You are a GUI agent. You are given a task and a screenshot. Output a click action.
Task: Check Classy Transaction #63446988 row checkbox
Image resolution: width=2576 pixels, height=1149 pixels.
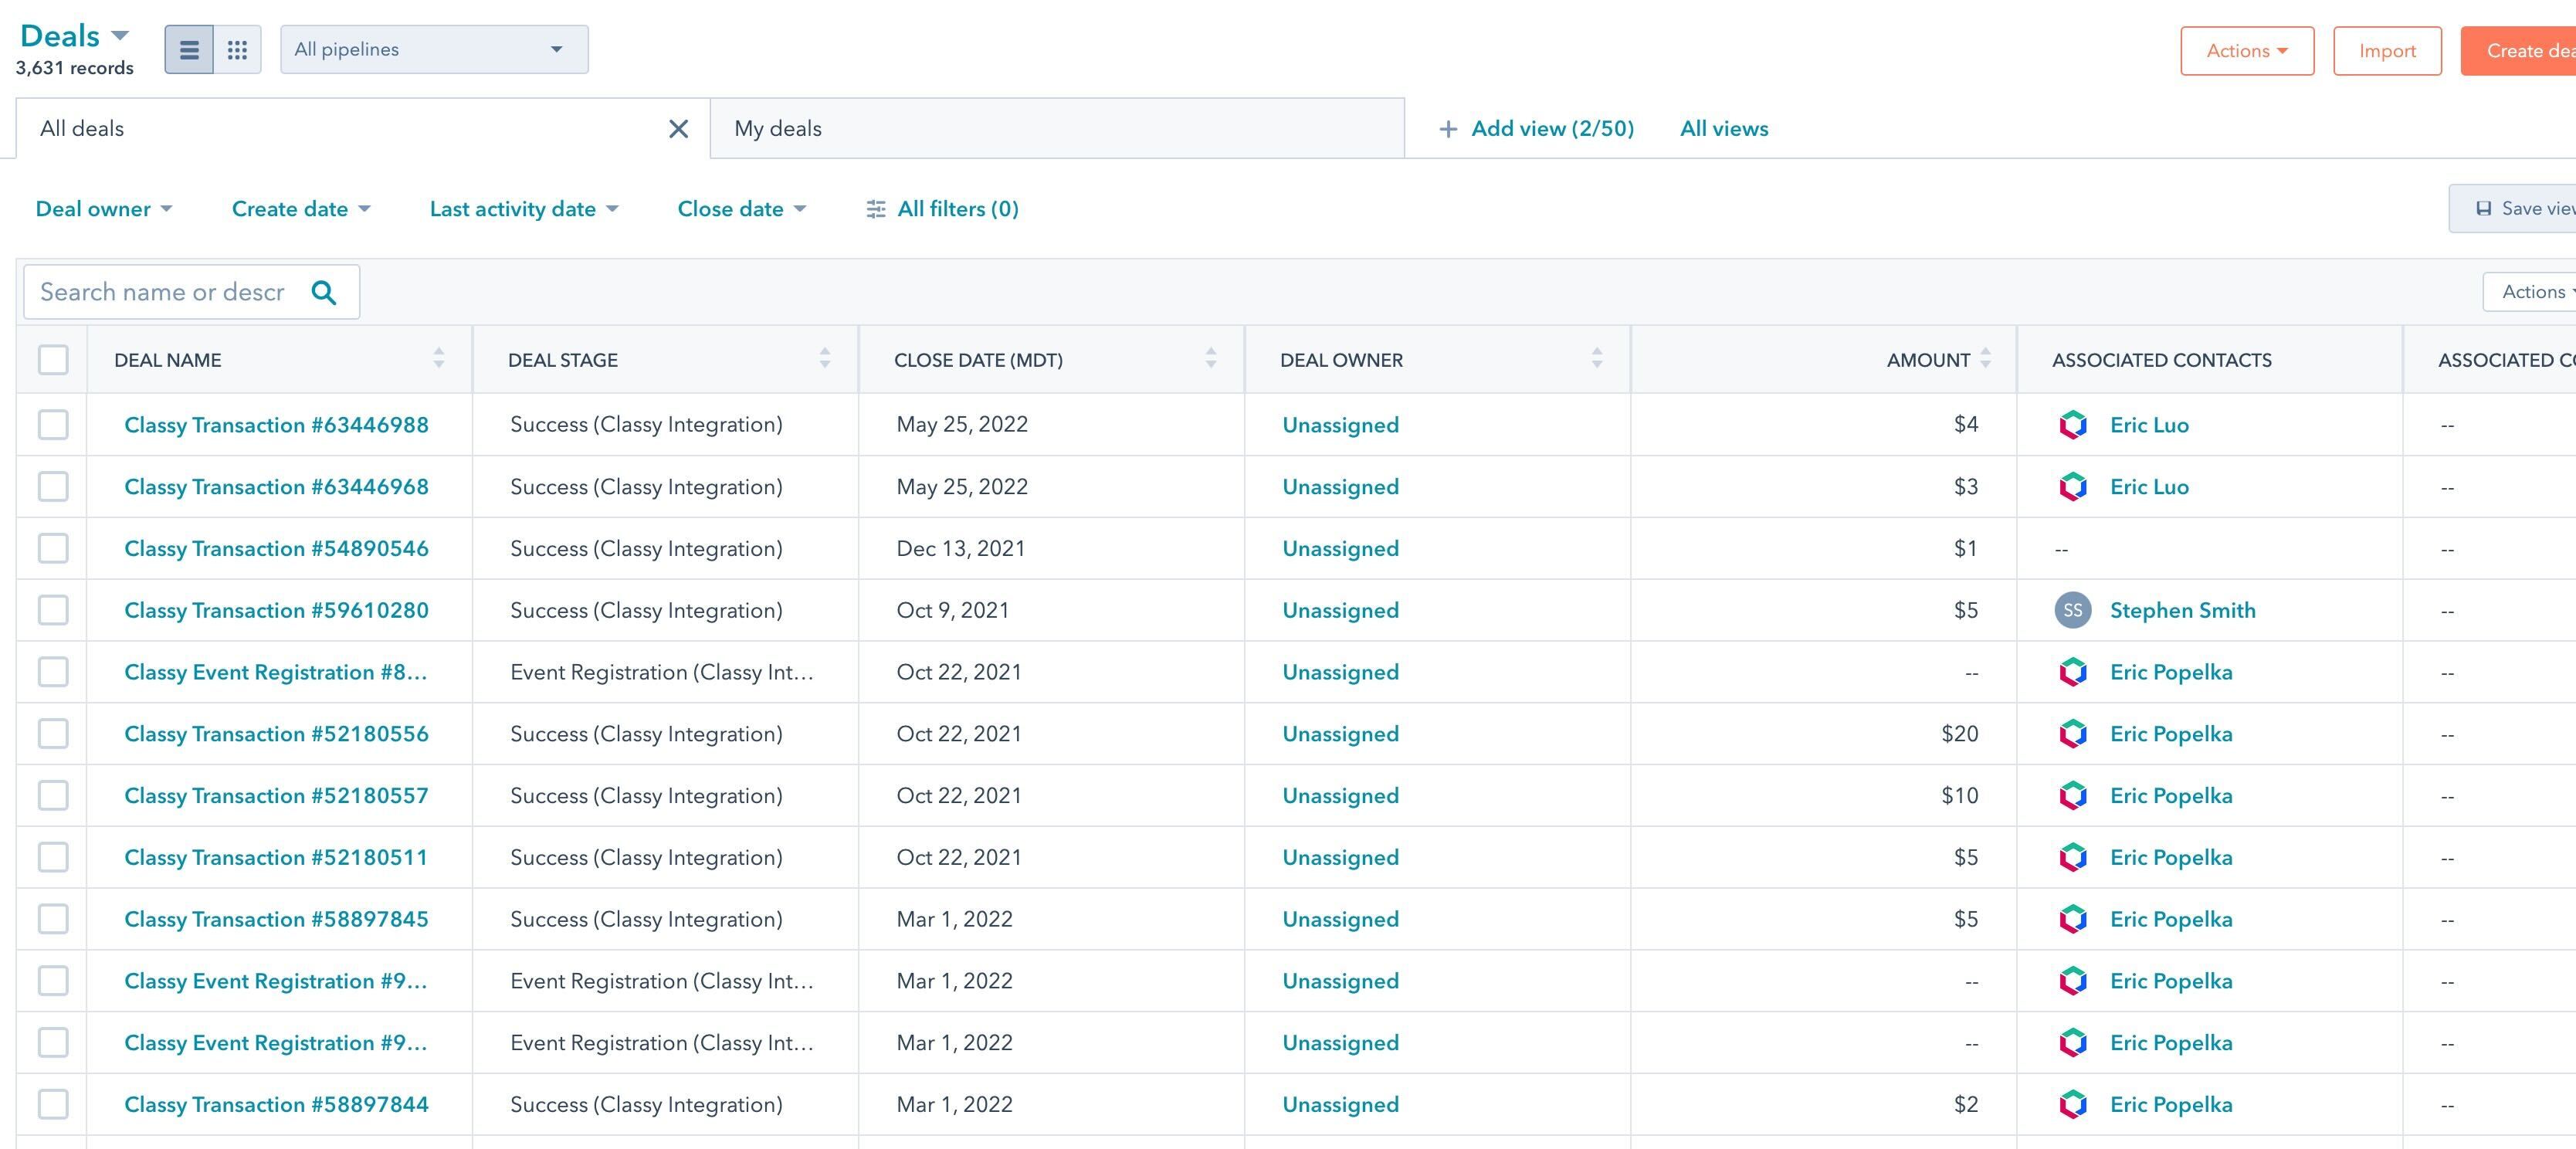pos(53,425)
